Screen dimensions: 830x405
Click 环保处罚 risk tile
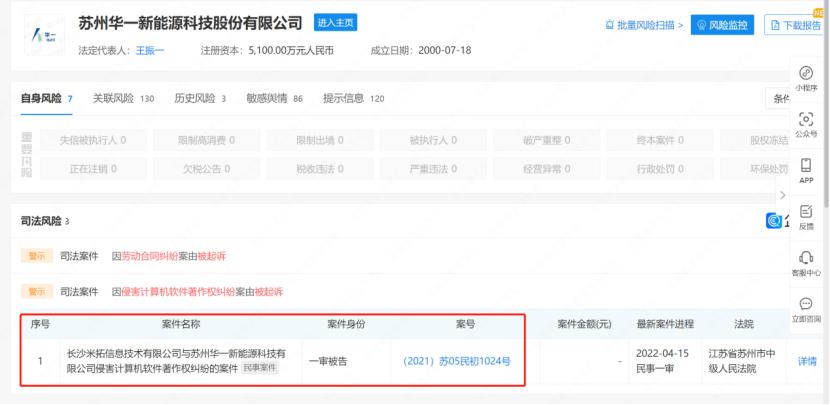coord(755,169)
